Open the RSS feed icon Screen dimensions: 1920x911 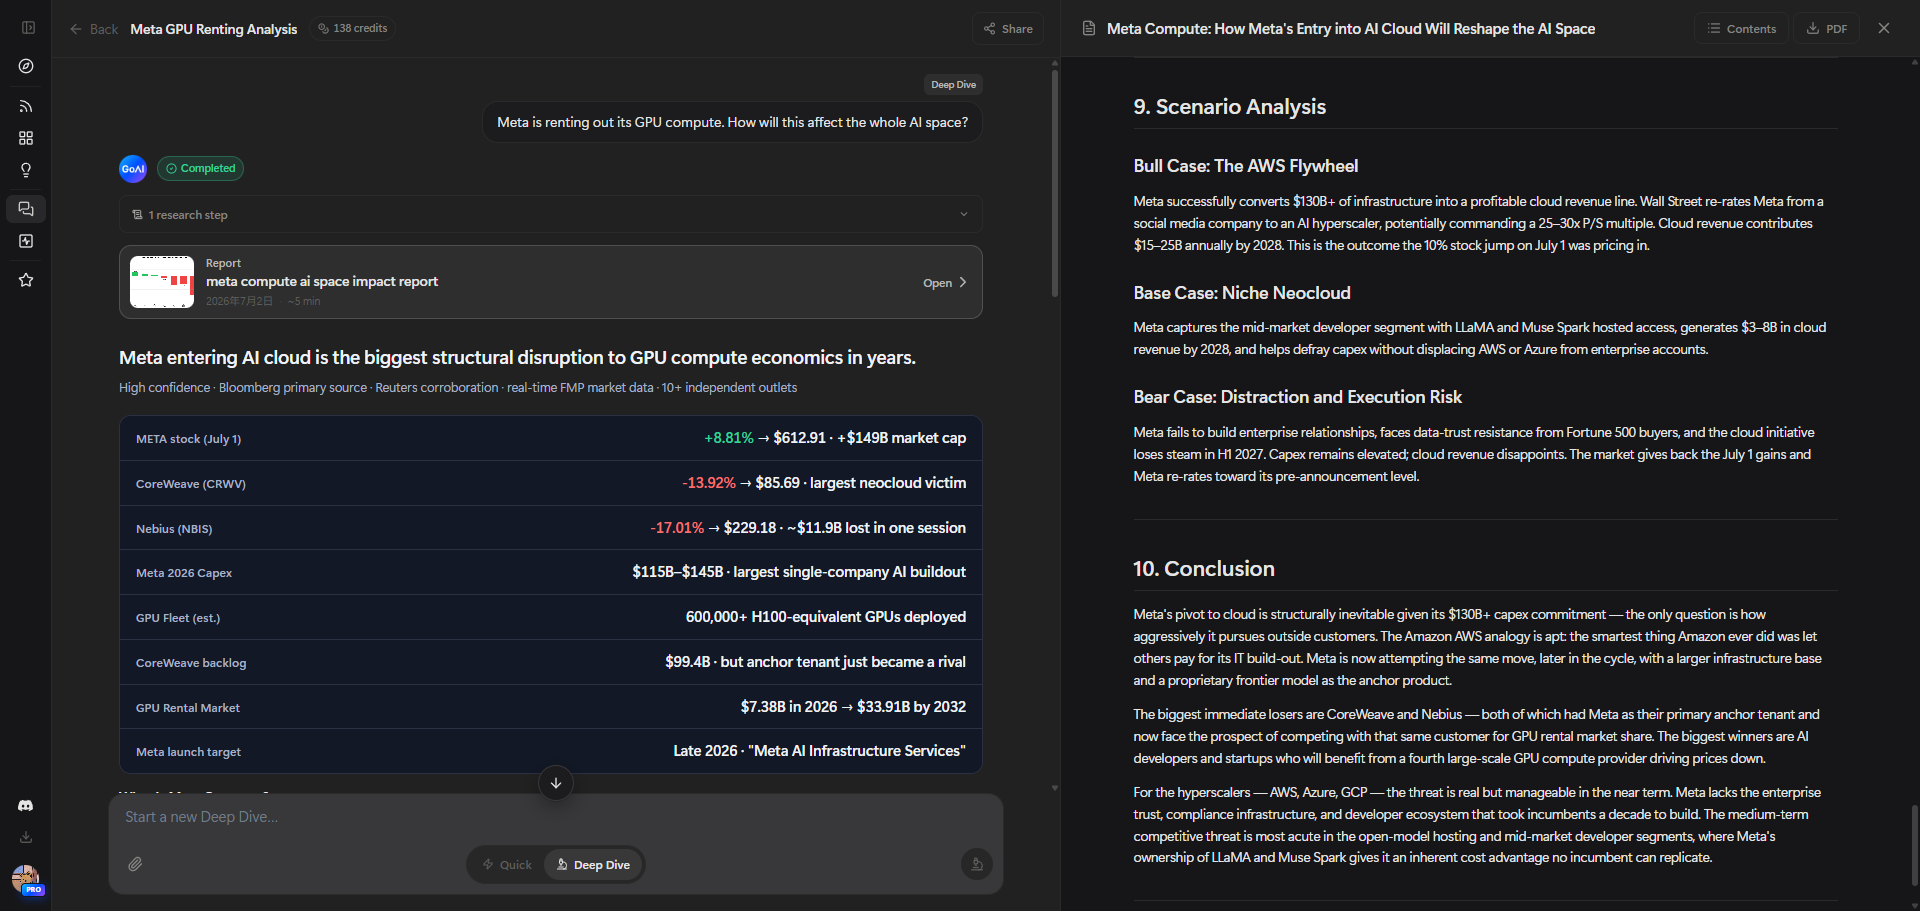pyautogui.click(x=26, y=106)
